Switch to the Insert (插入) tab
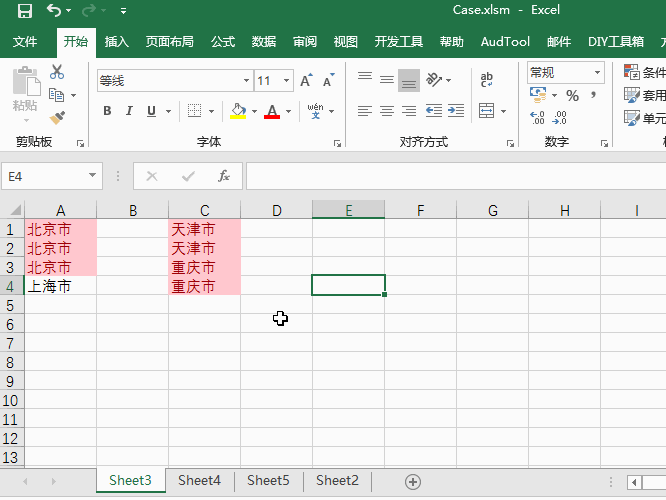The width and height of the screenshot is (666, 500). [x=117, y=42]
